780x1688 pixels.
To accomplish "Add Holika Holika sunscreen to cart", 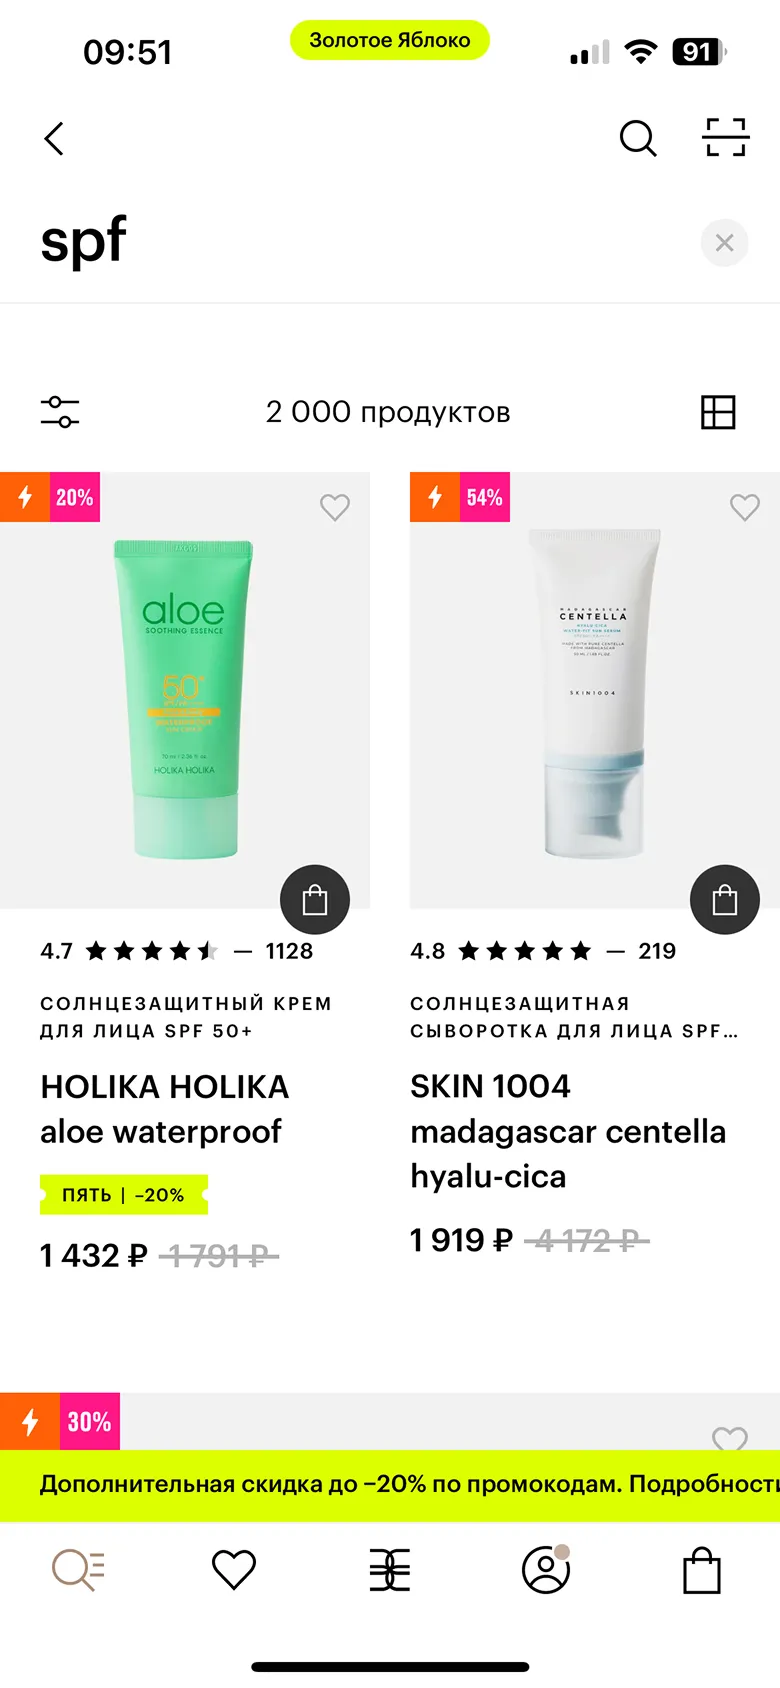I will point(315,900).
